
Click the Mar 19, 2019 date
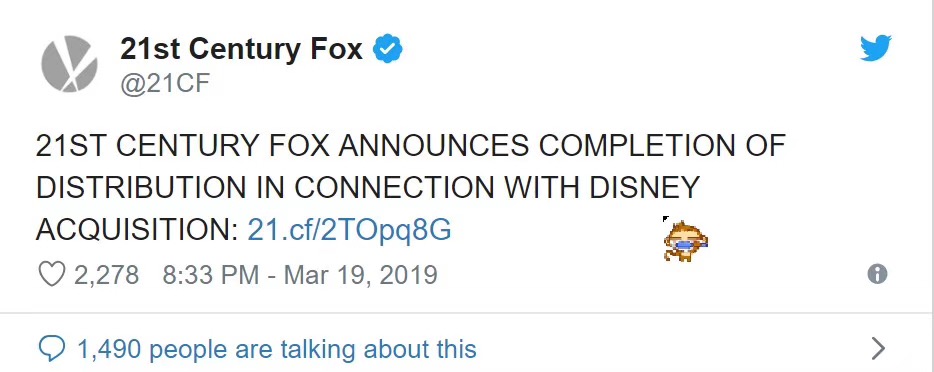[361, 275]
